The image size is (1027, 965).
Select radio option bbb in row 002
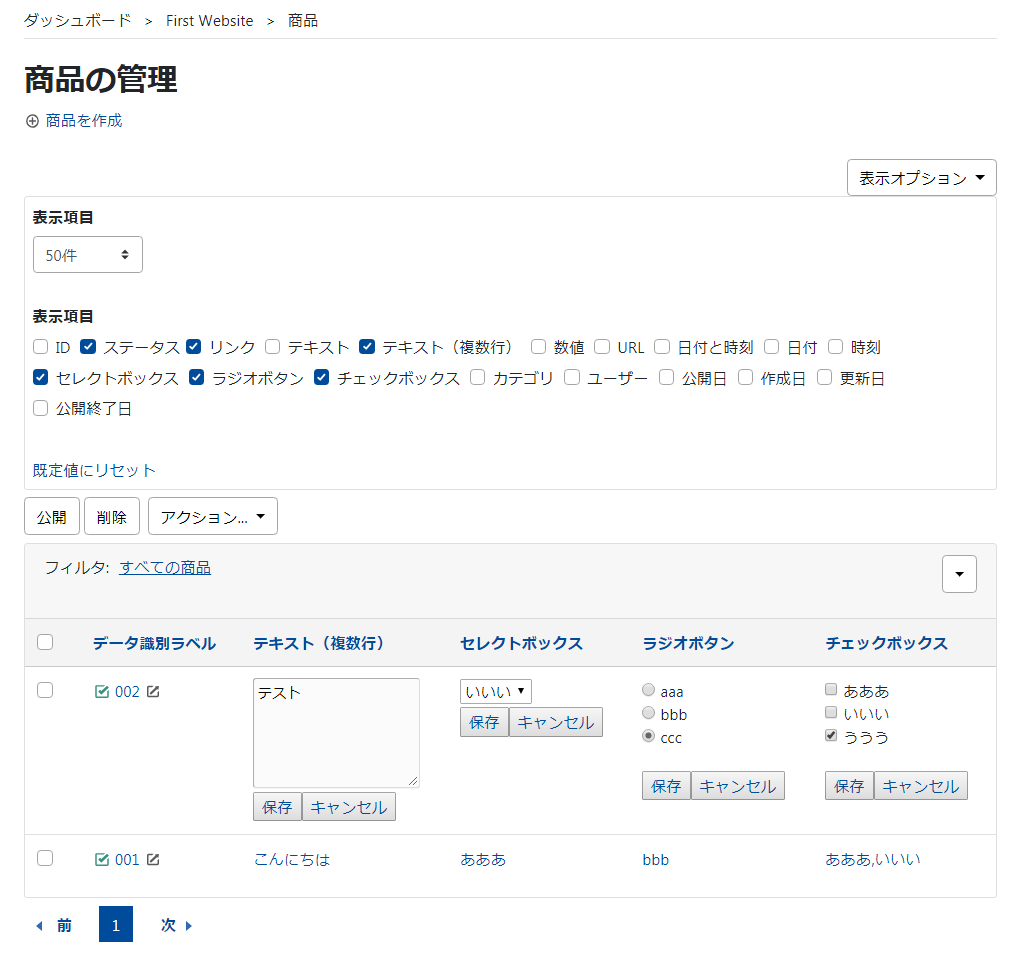[x=648, y=713]
